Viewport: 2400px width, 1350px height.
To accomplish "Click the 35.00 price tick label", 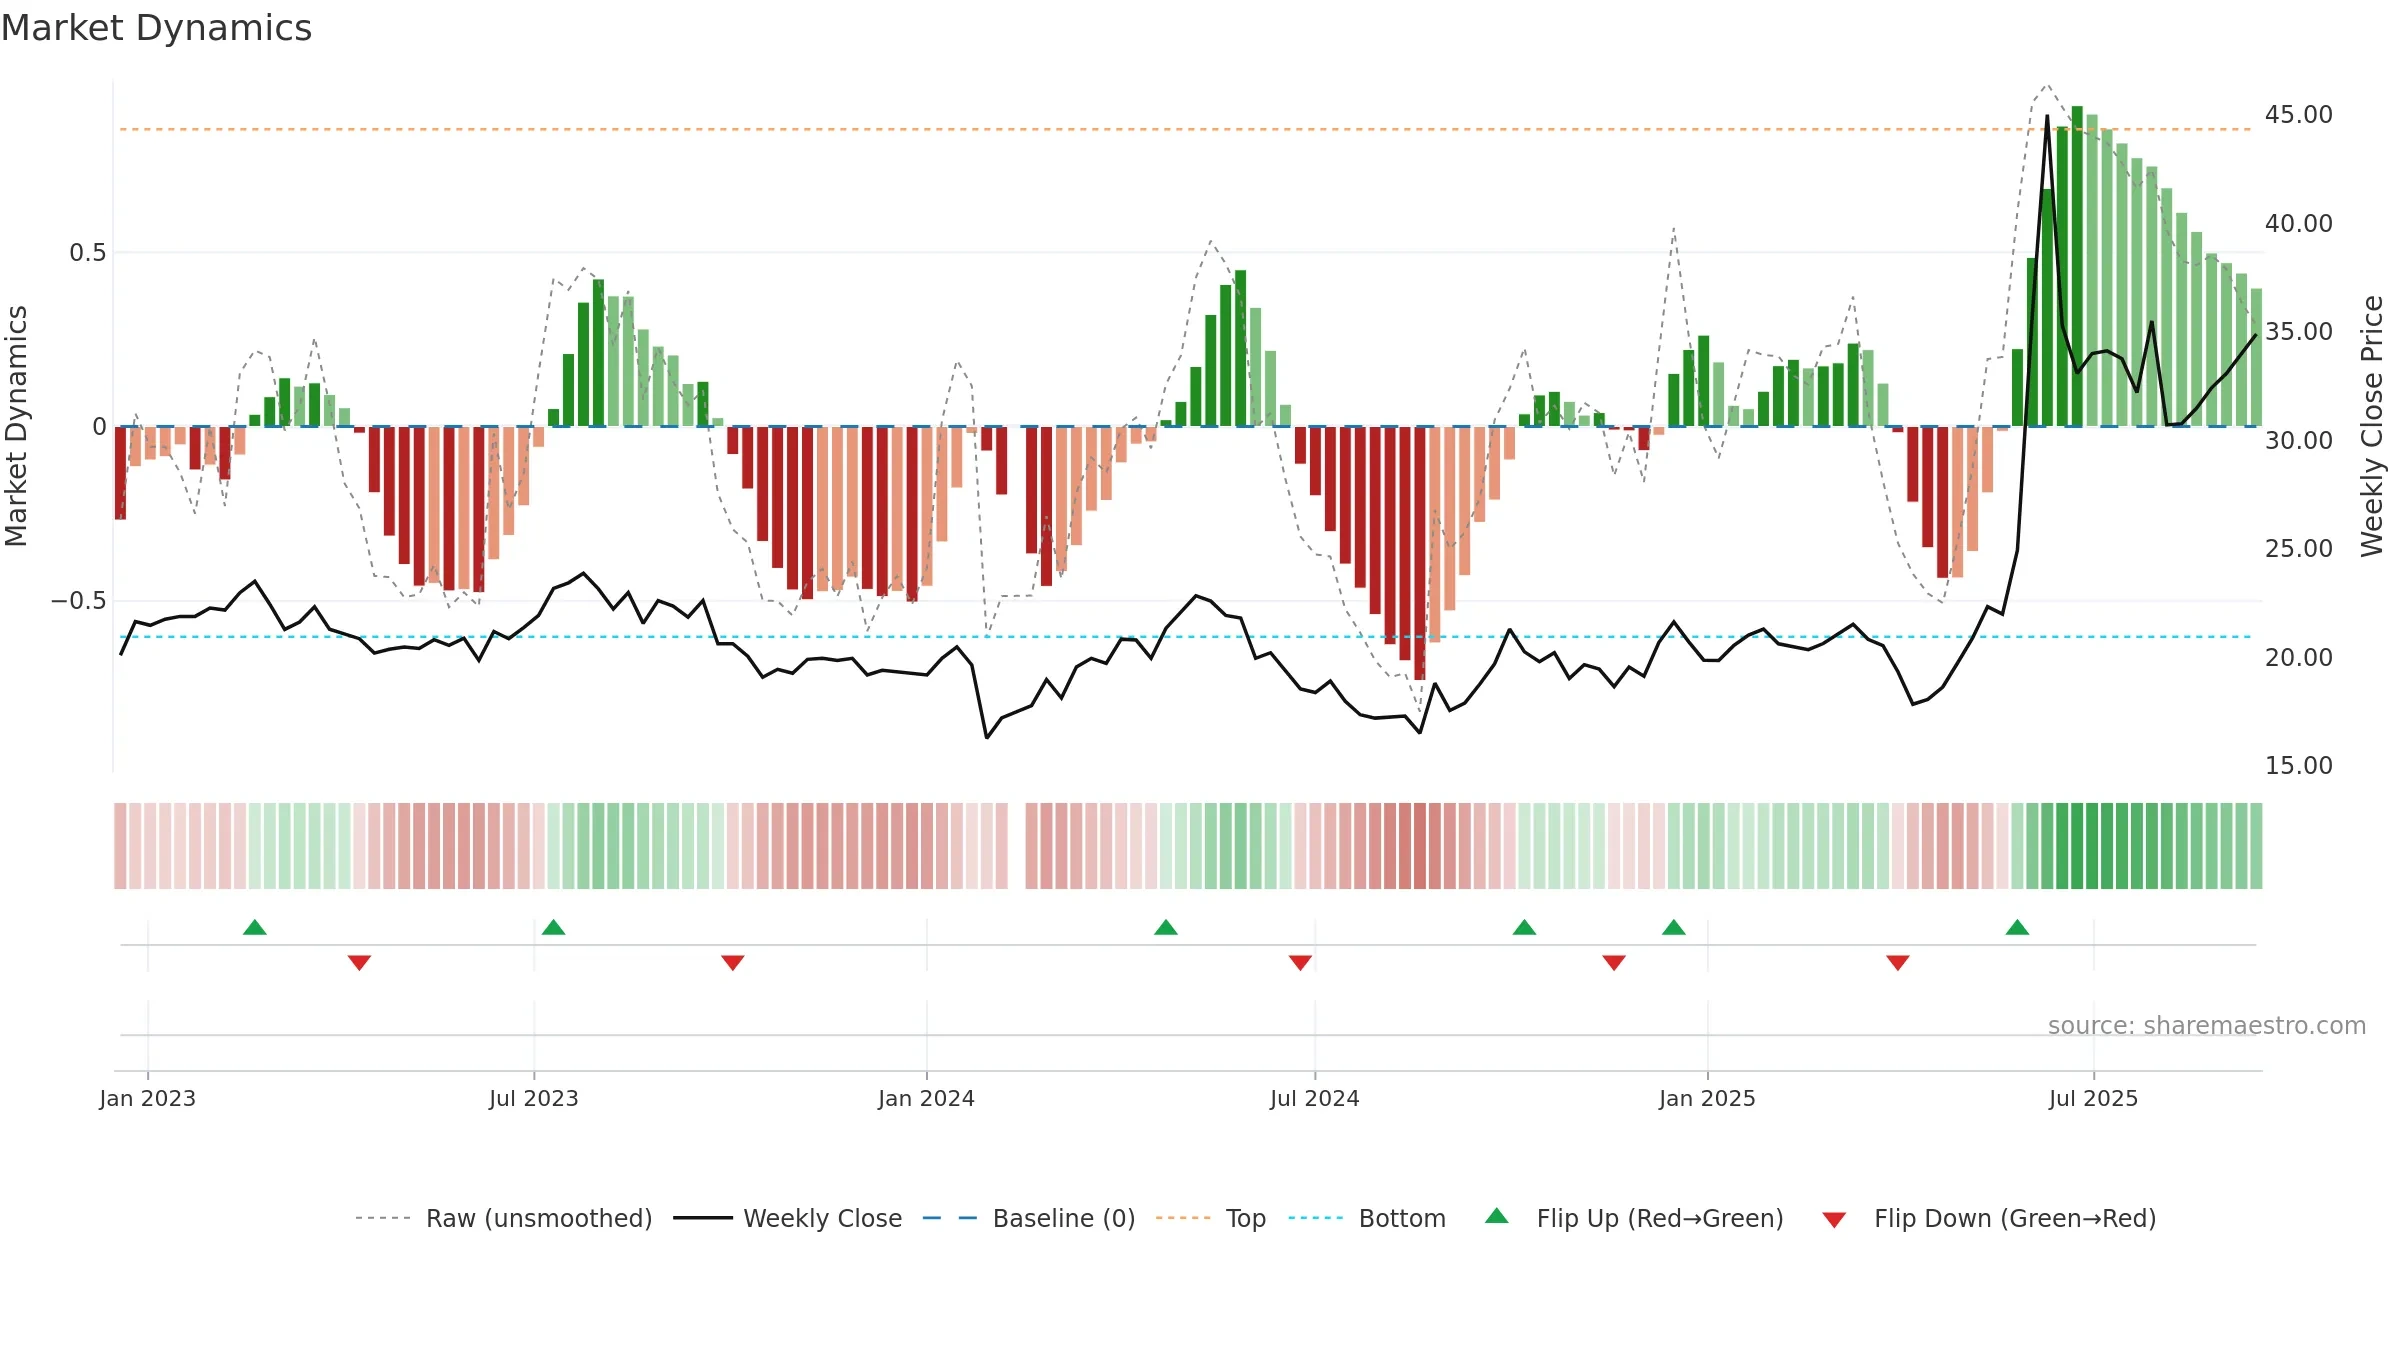I will (2299, 331).
